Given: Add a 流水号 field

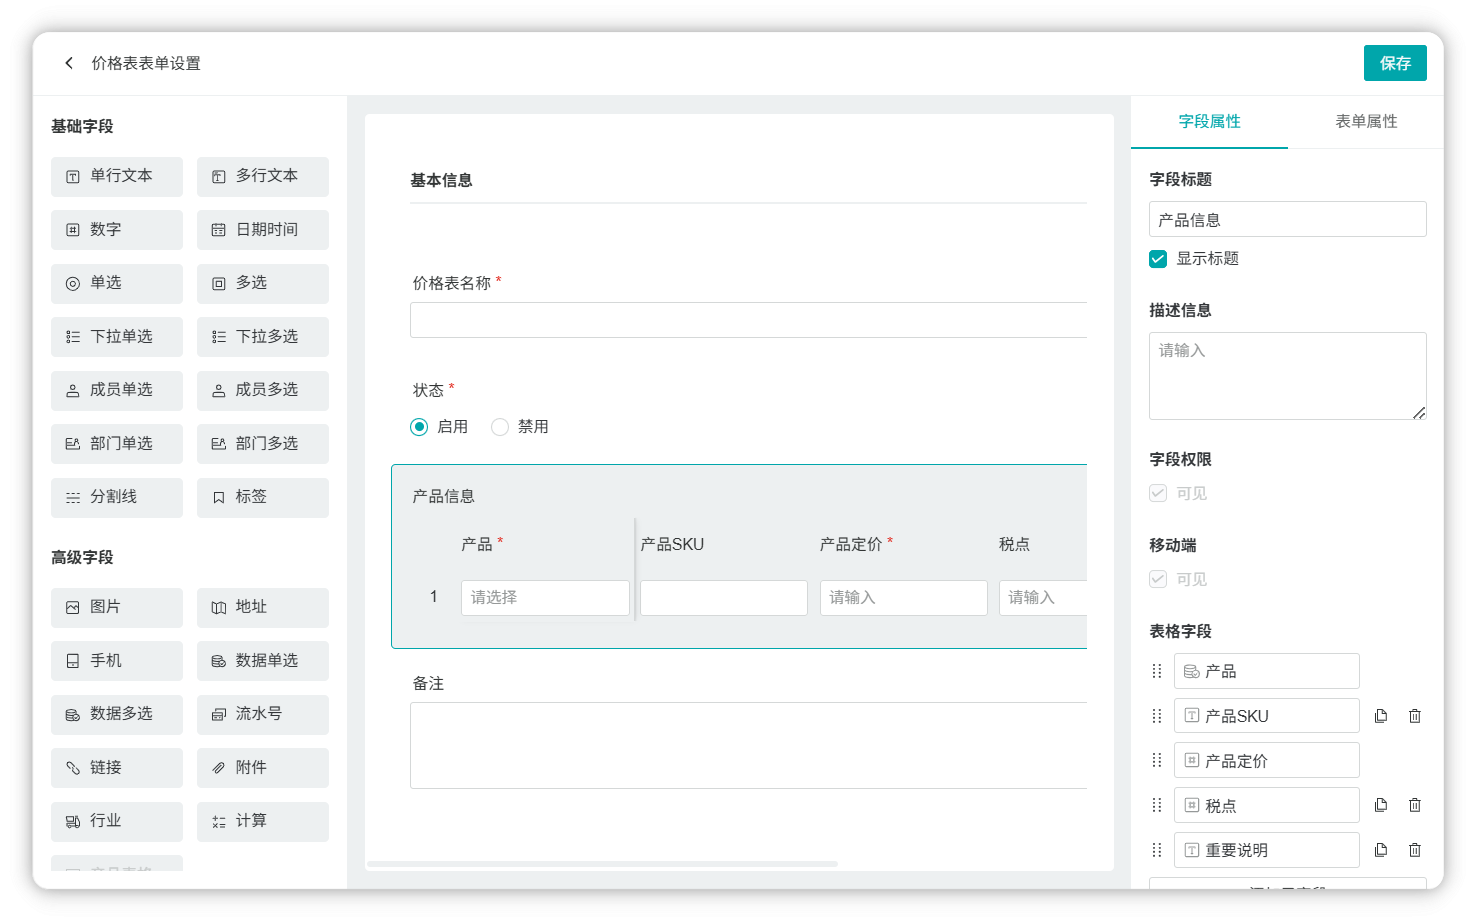Looking at the screenshot, I should click(263, 714).
